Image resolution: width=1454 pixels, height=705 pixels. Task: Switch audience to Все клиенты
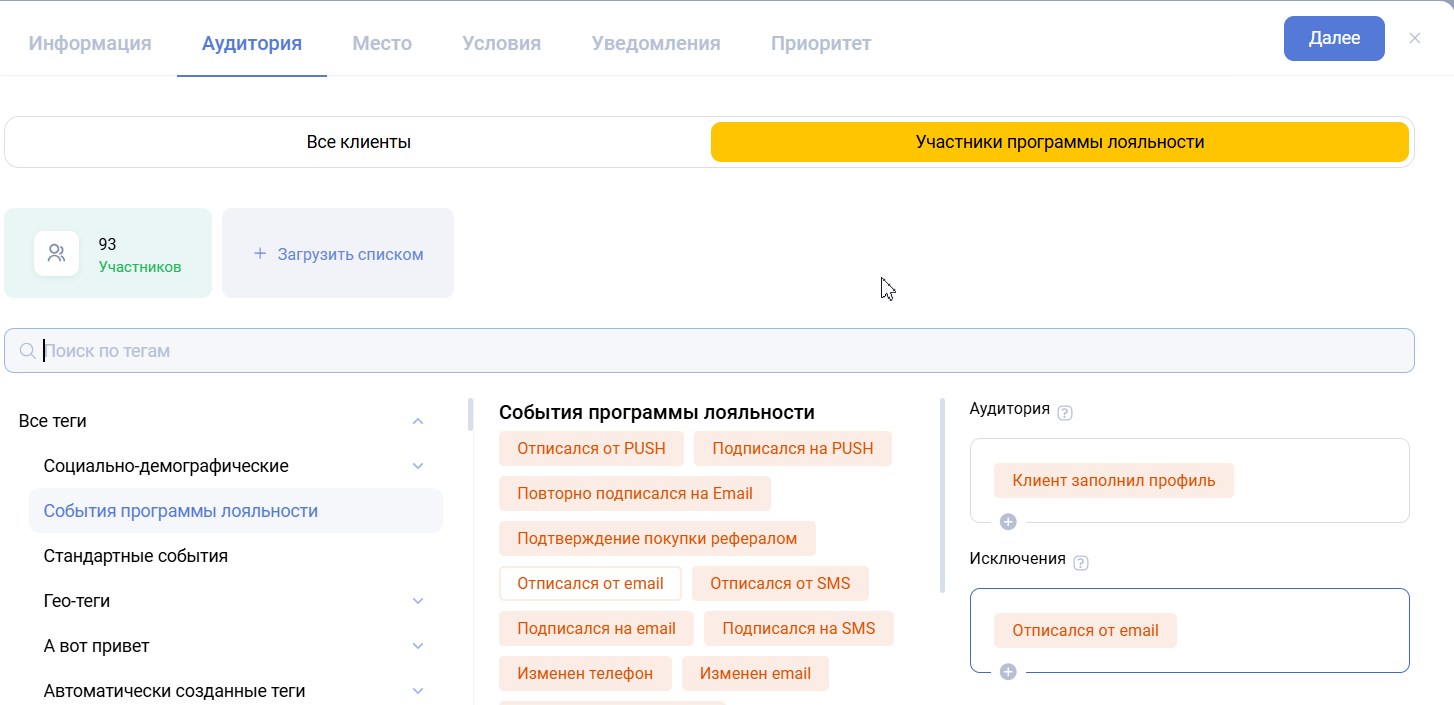358,142
